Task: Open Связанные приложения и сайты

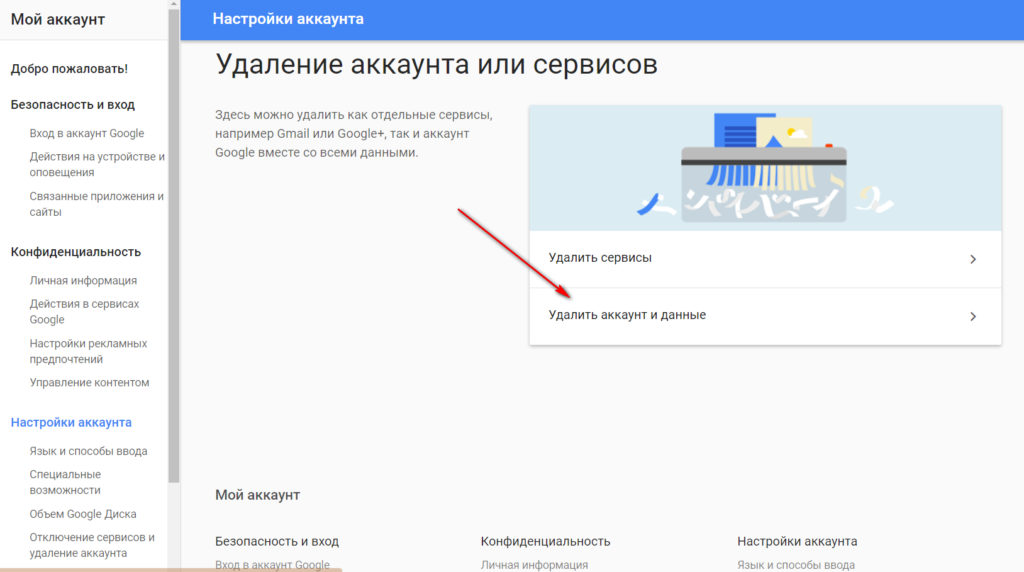Action: [x=97, y=204]
